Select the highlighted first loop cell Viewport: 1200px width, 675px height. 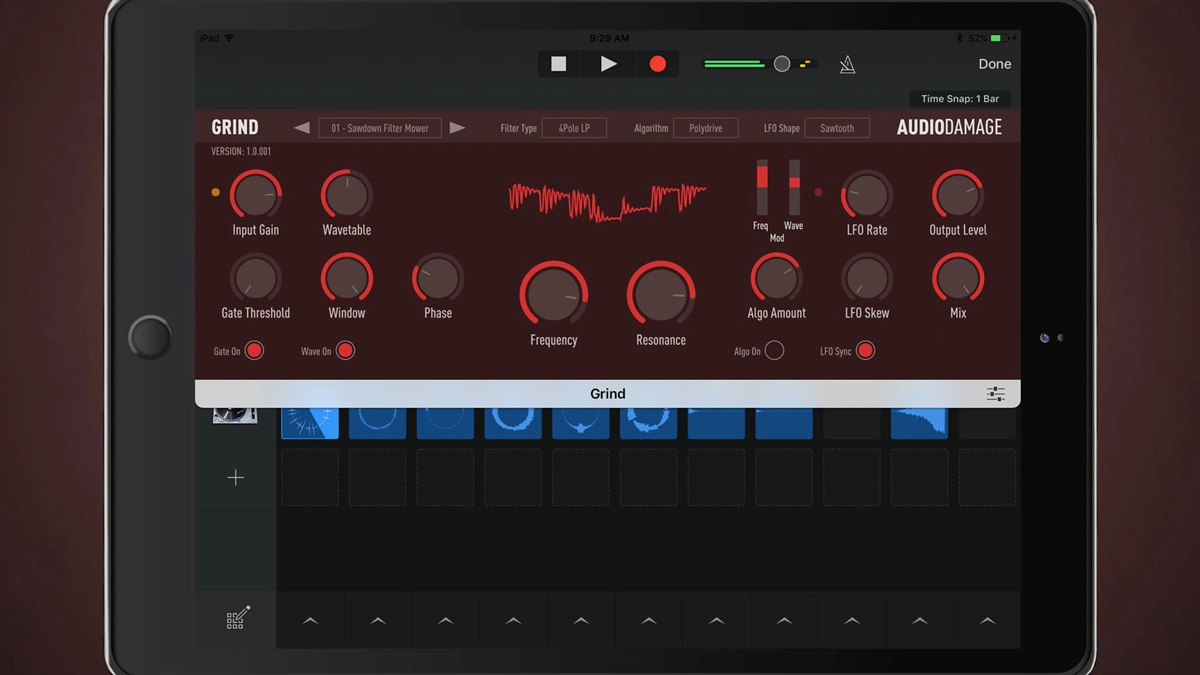(310, 422)
